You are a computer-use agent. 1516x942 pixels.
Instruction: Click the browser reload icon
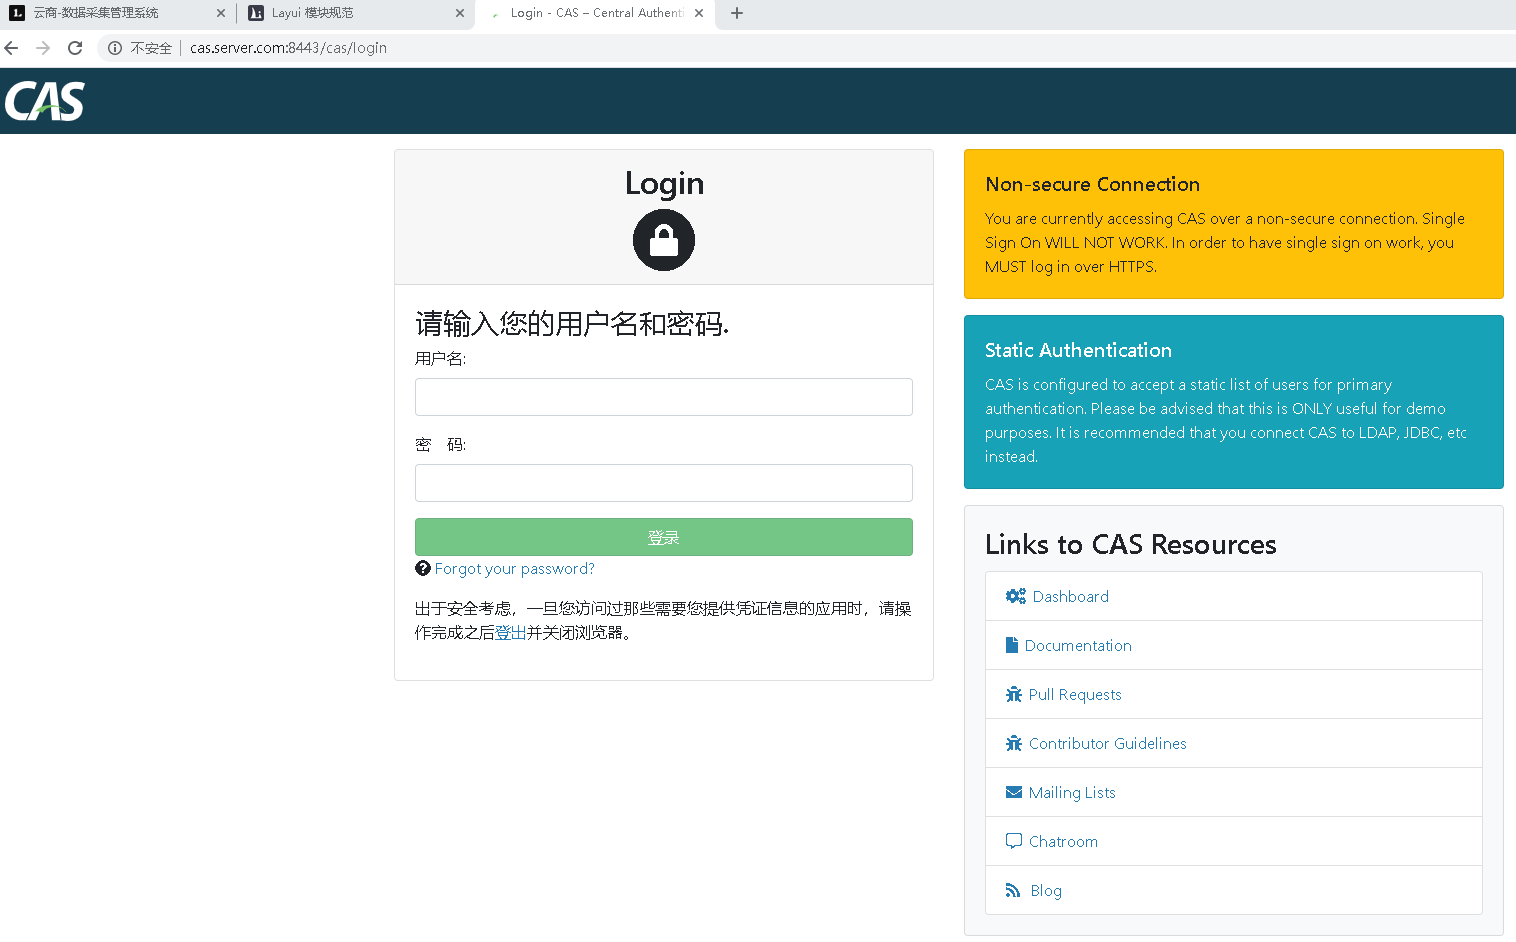click(75, 47)
